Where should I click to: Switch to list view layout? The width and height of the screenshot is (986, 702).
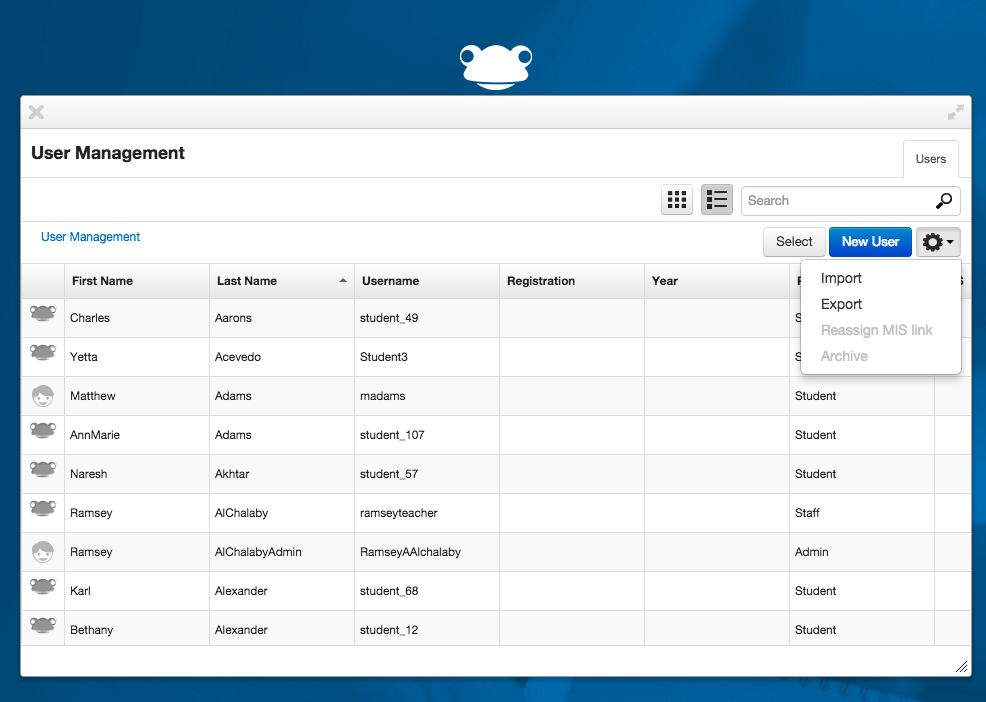point(717,200)
